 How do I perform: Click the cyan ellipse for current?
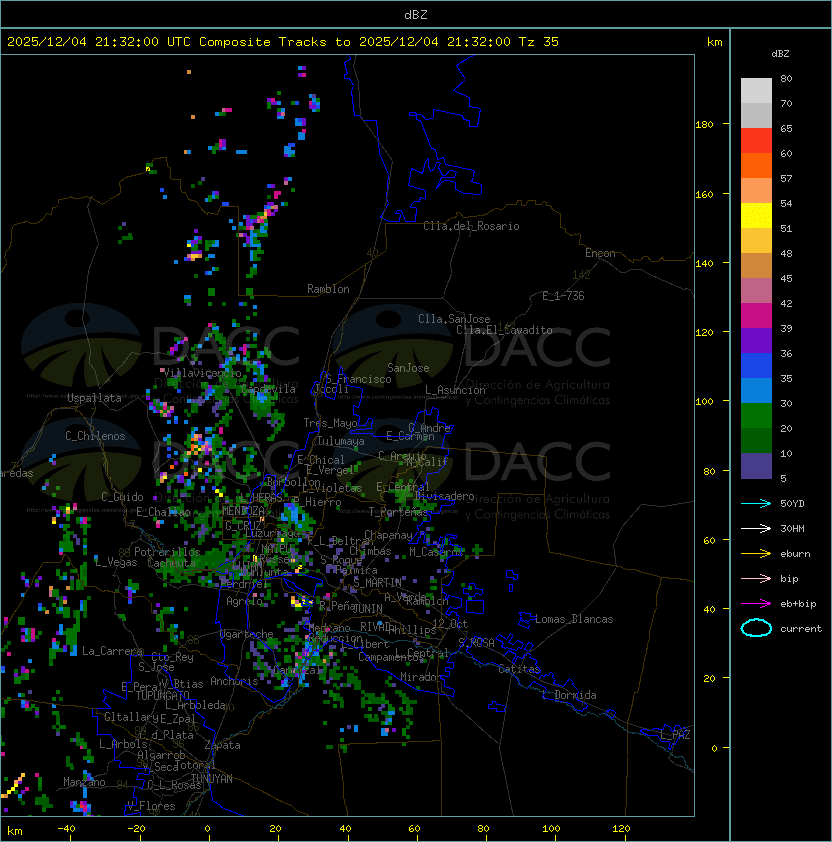(756, 628)
